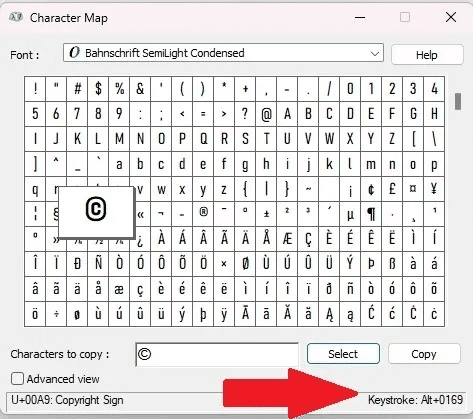Select the Æ ligature character cell
Viewport: 473px width, 419px height.
point(287,239)
